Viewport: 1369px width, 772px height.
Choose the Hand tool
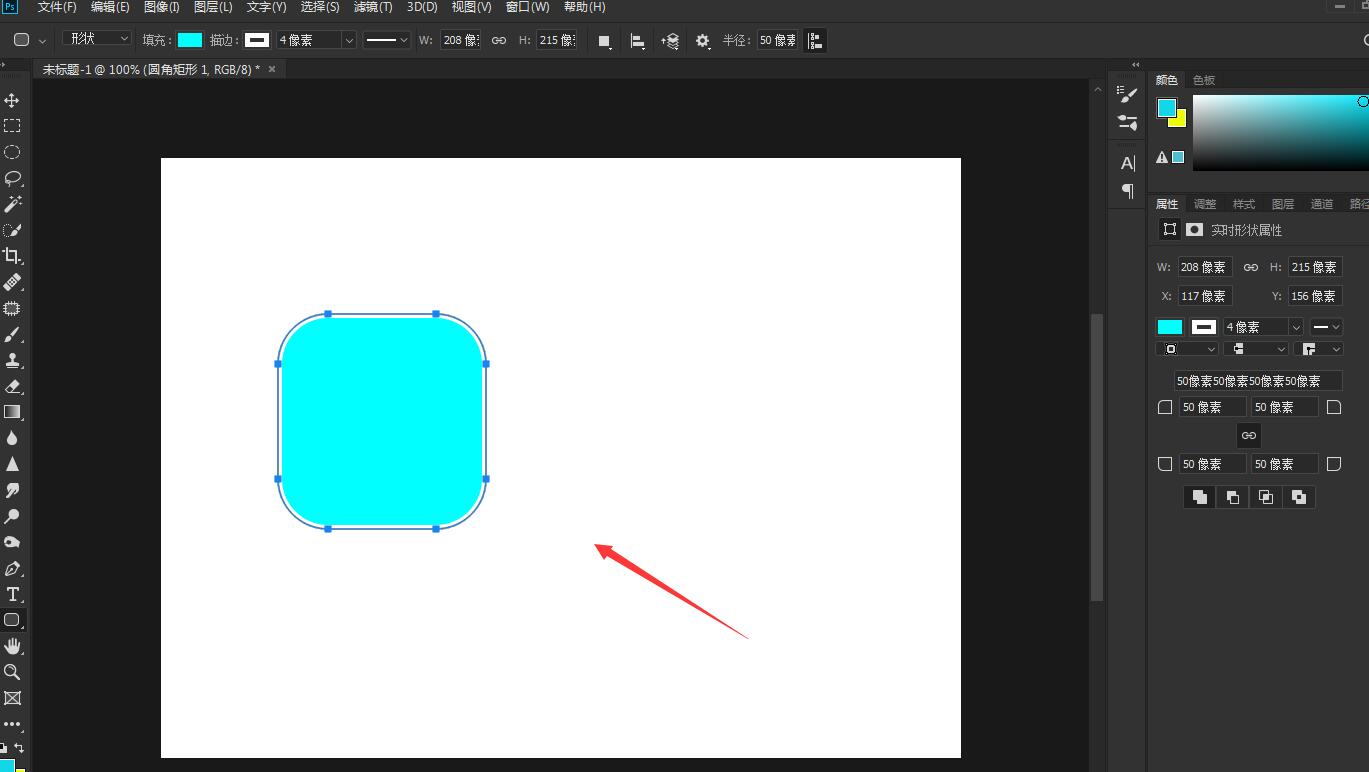tap(12, 646)
